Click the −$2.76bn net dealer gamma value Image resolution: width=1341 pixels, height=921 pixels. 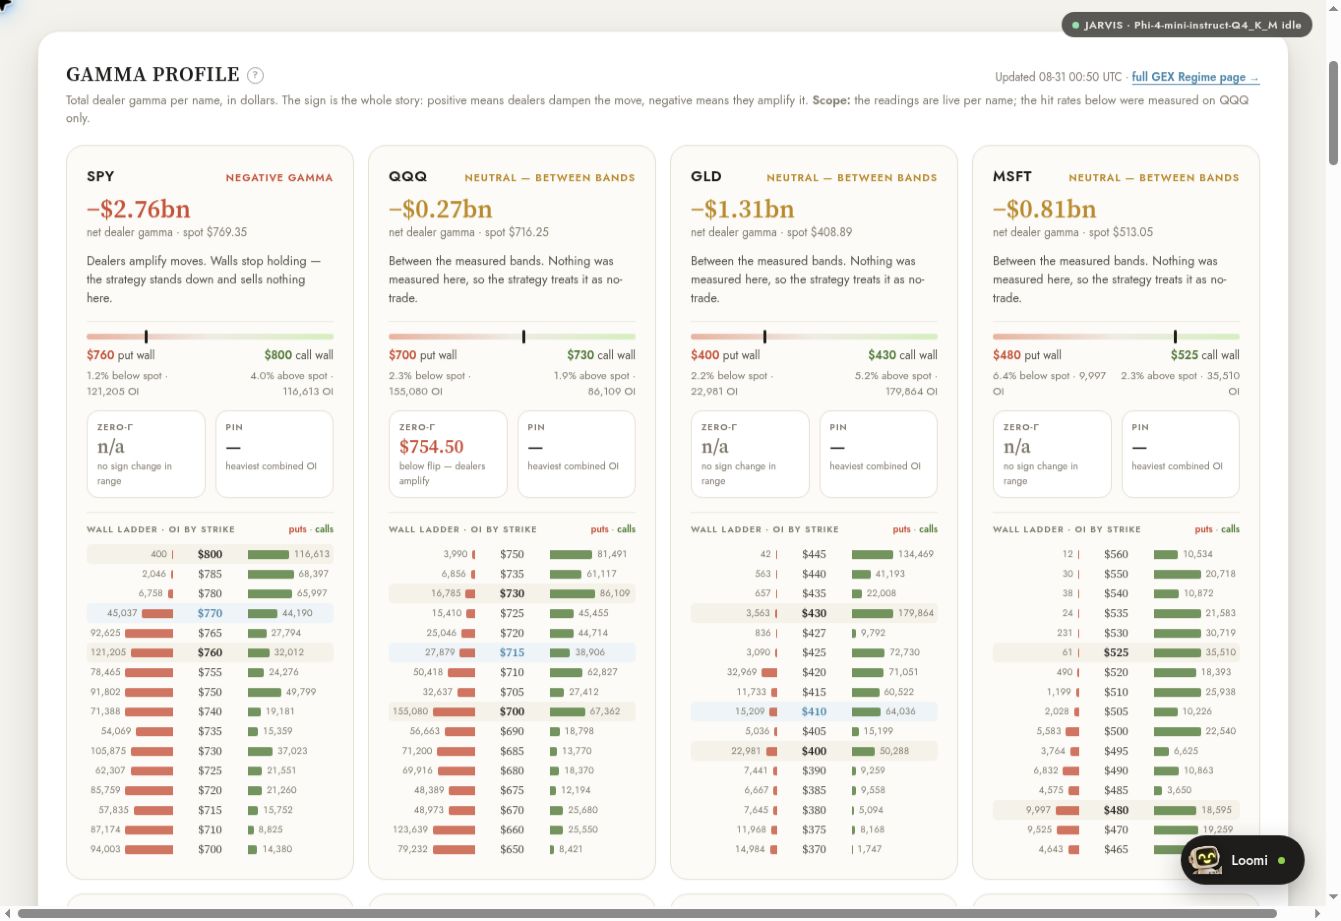coord(138,209)
